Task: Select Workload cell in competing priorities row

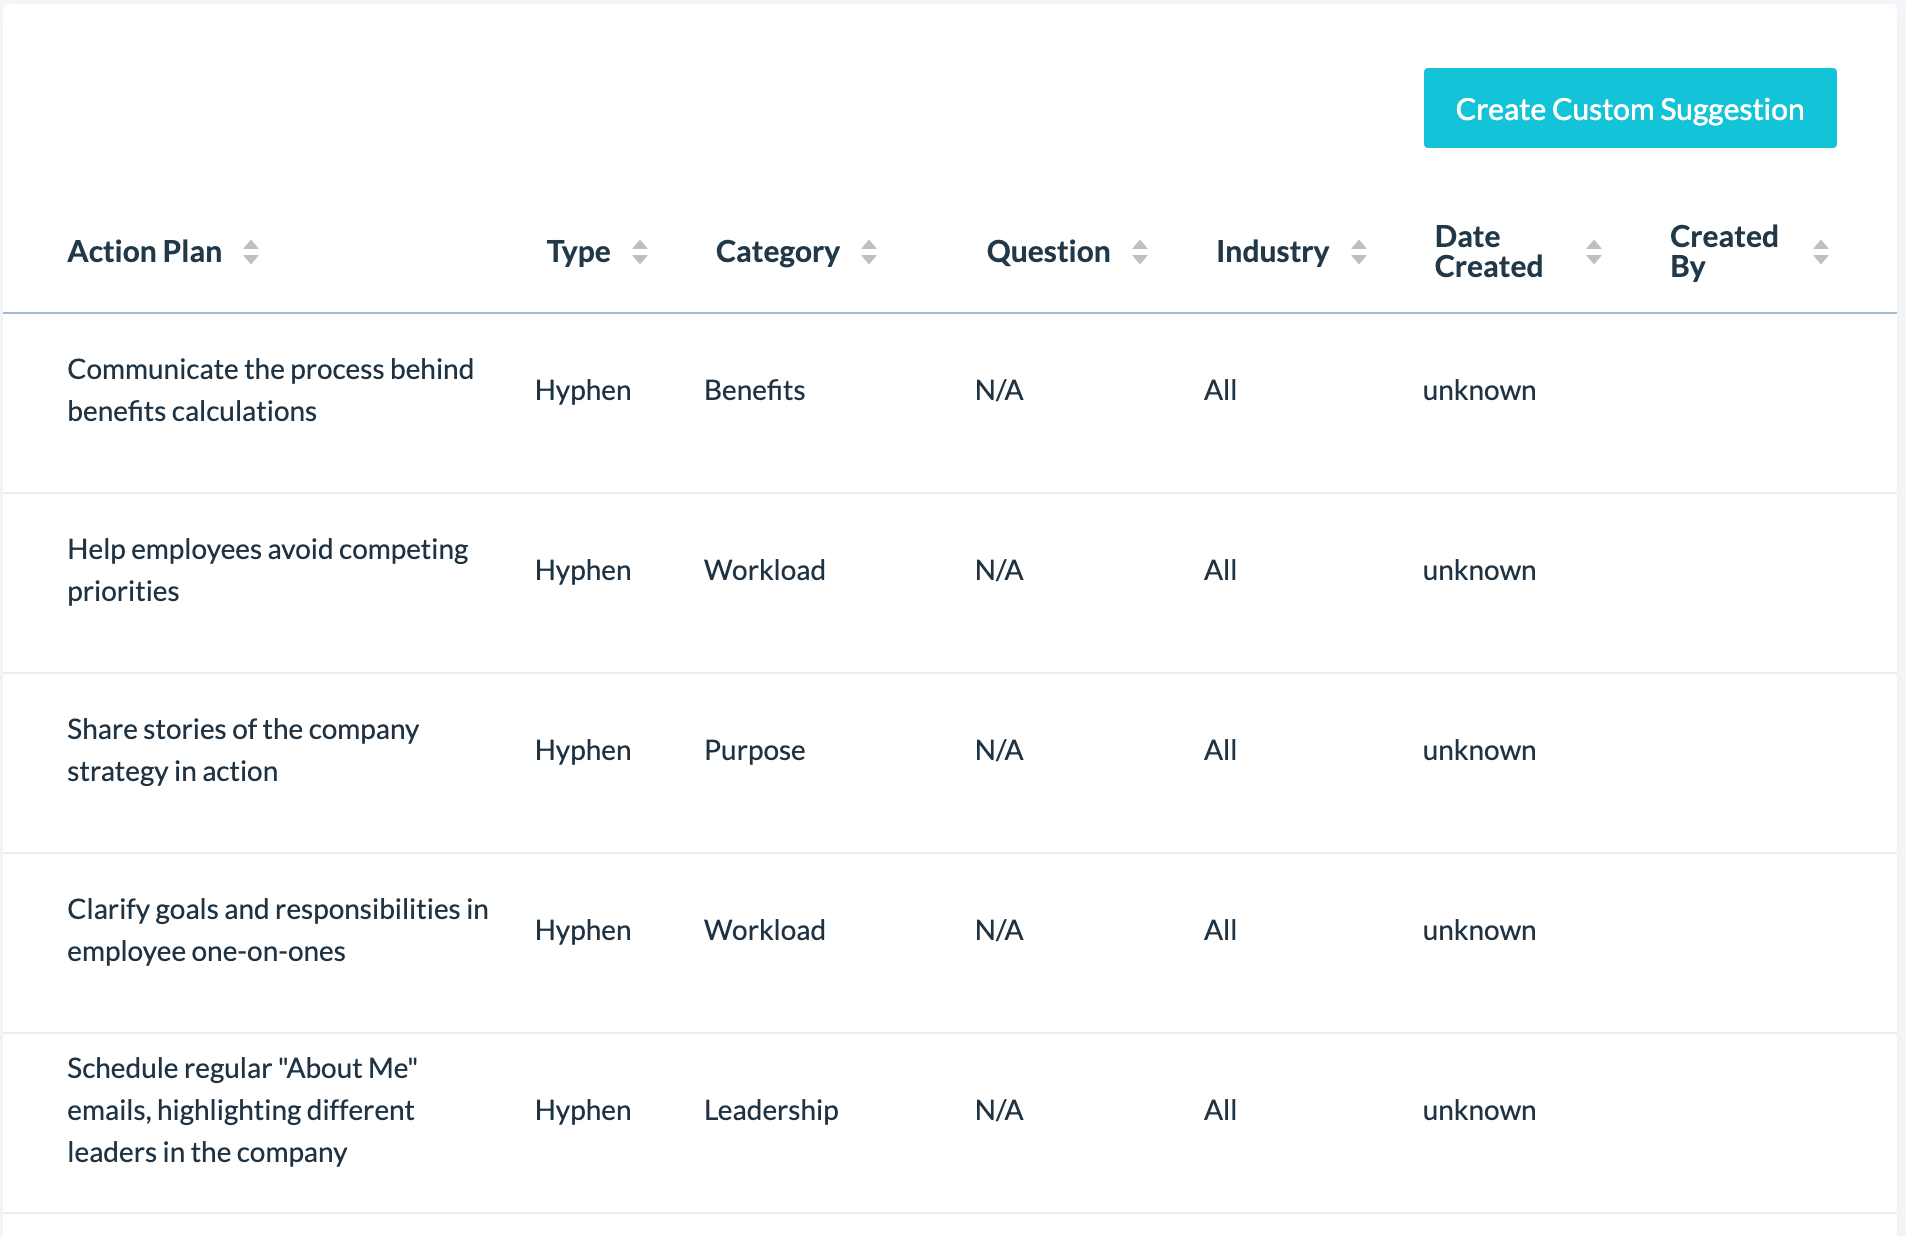Action: 764,570
